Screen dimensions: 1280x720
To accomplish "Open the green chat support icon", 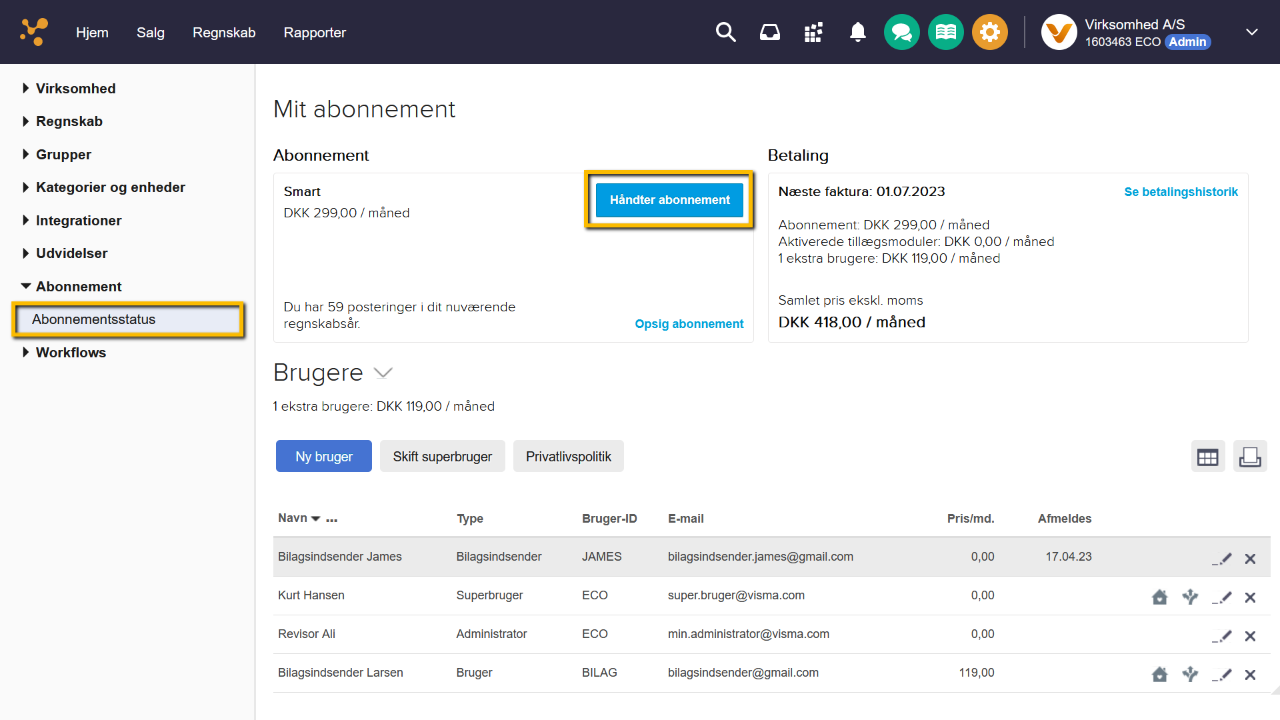I will tap(901, 32).
